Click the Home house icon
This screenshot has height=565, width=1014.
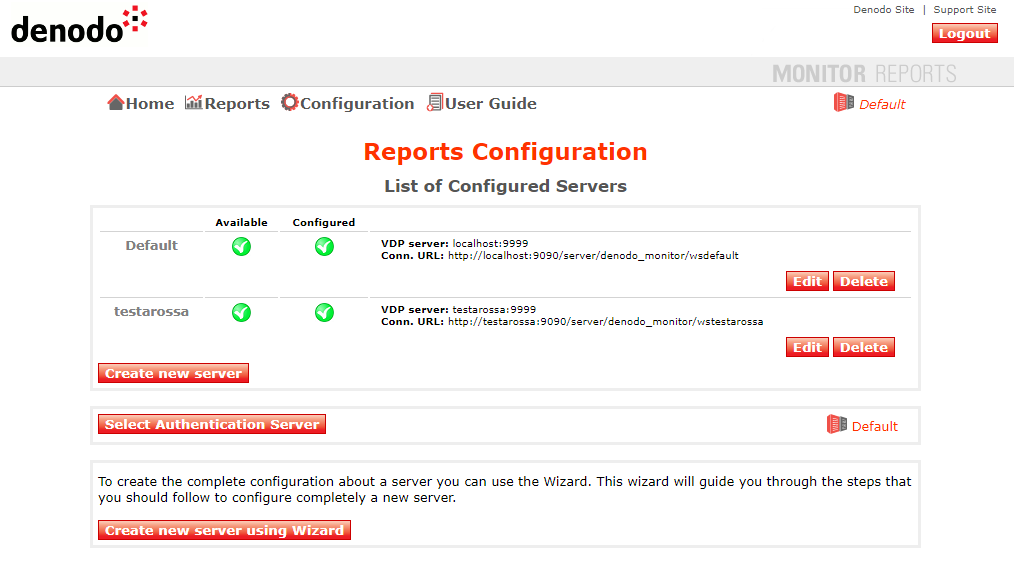[x=116, y=103]
